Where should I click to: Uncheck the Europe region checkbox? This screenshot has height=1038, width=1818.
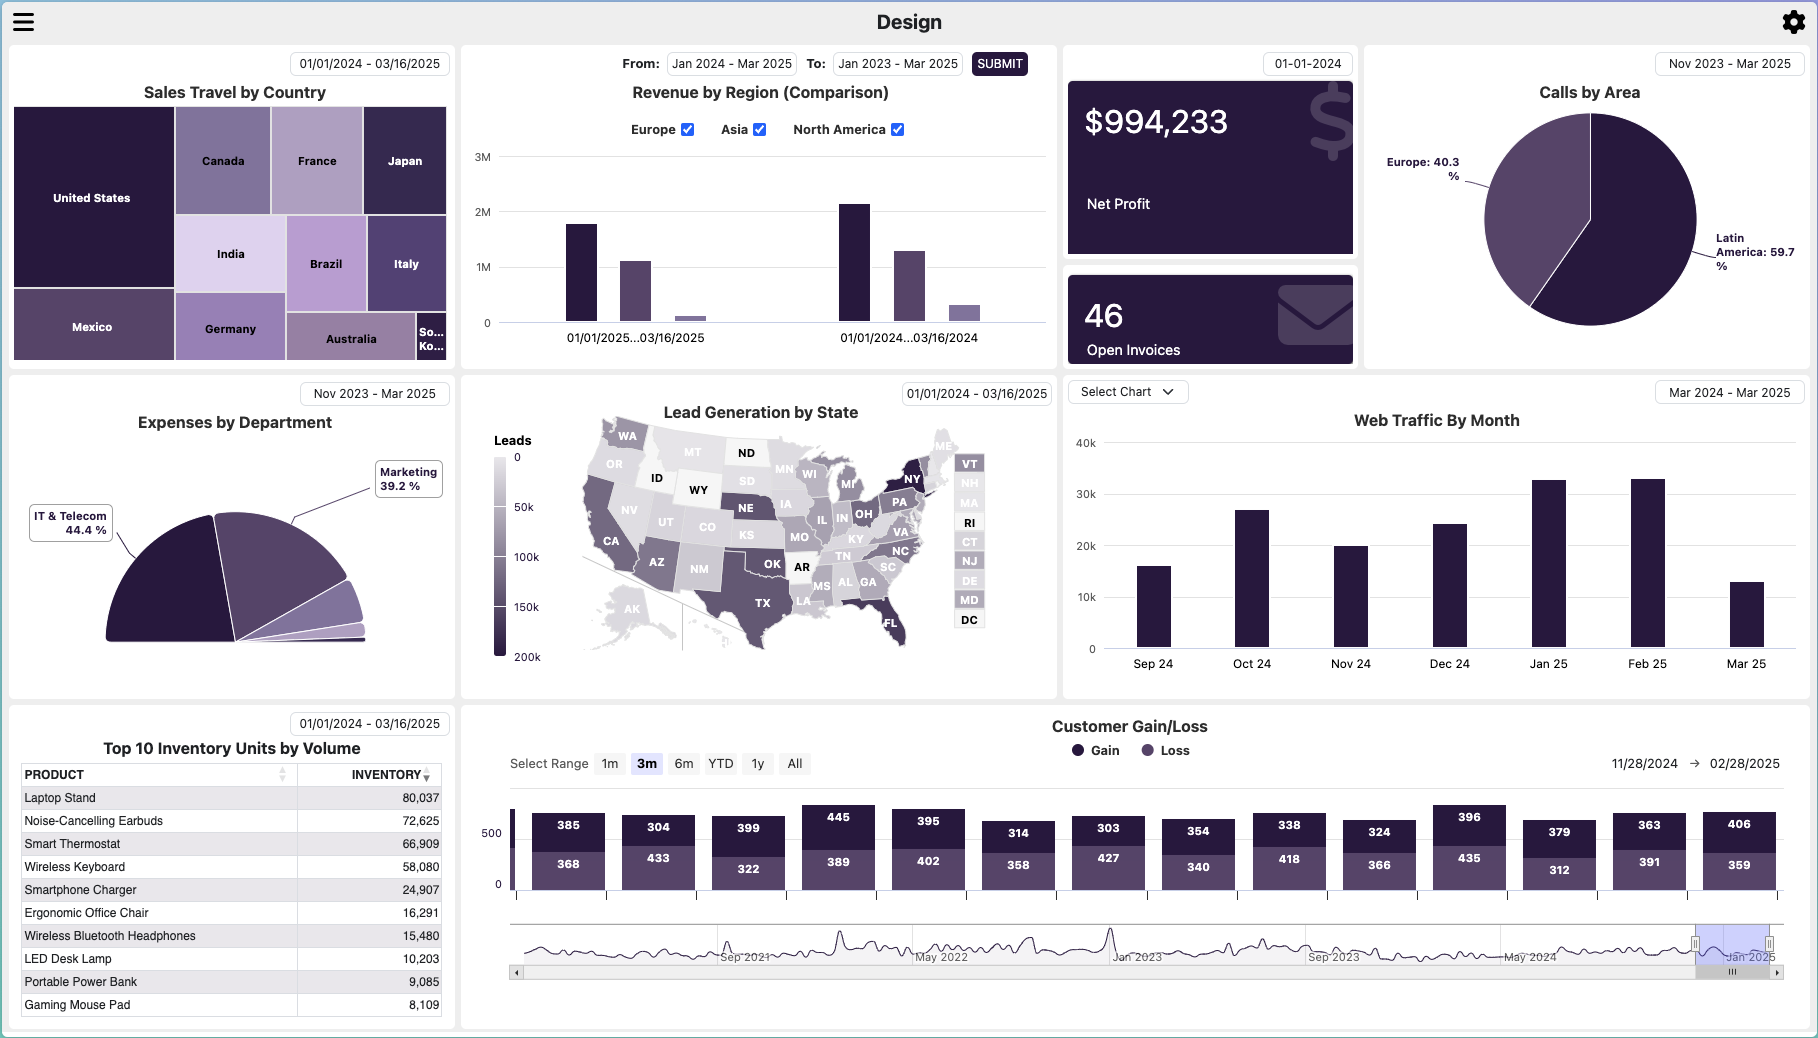687,129
